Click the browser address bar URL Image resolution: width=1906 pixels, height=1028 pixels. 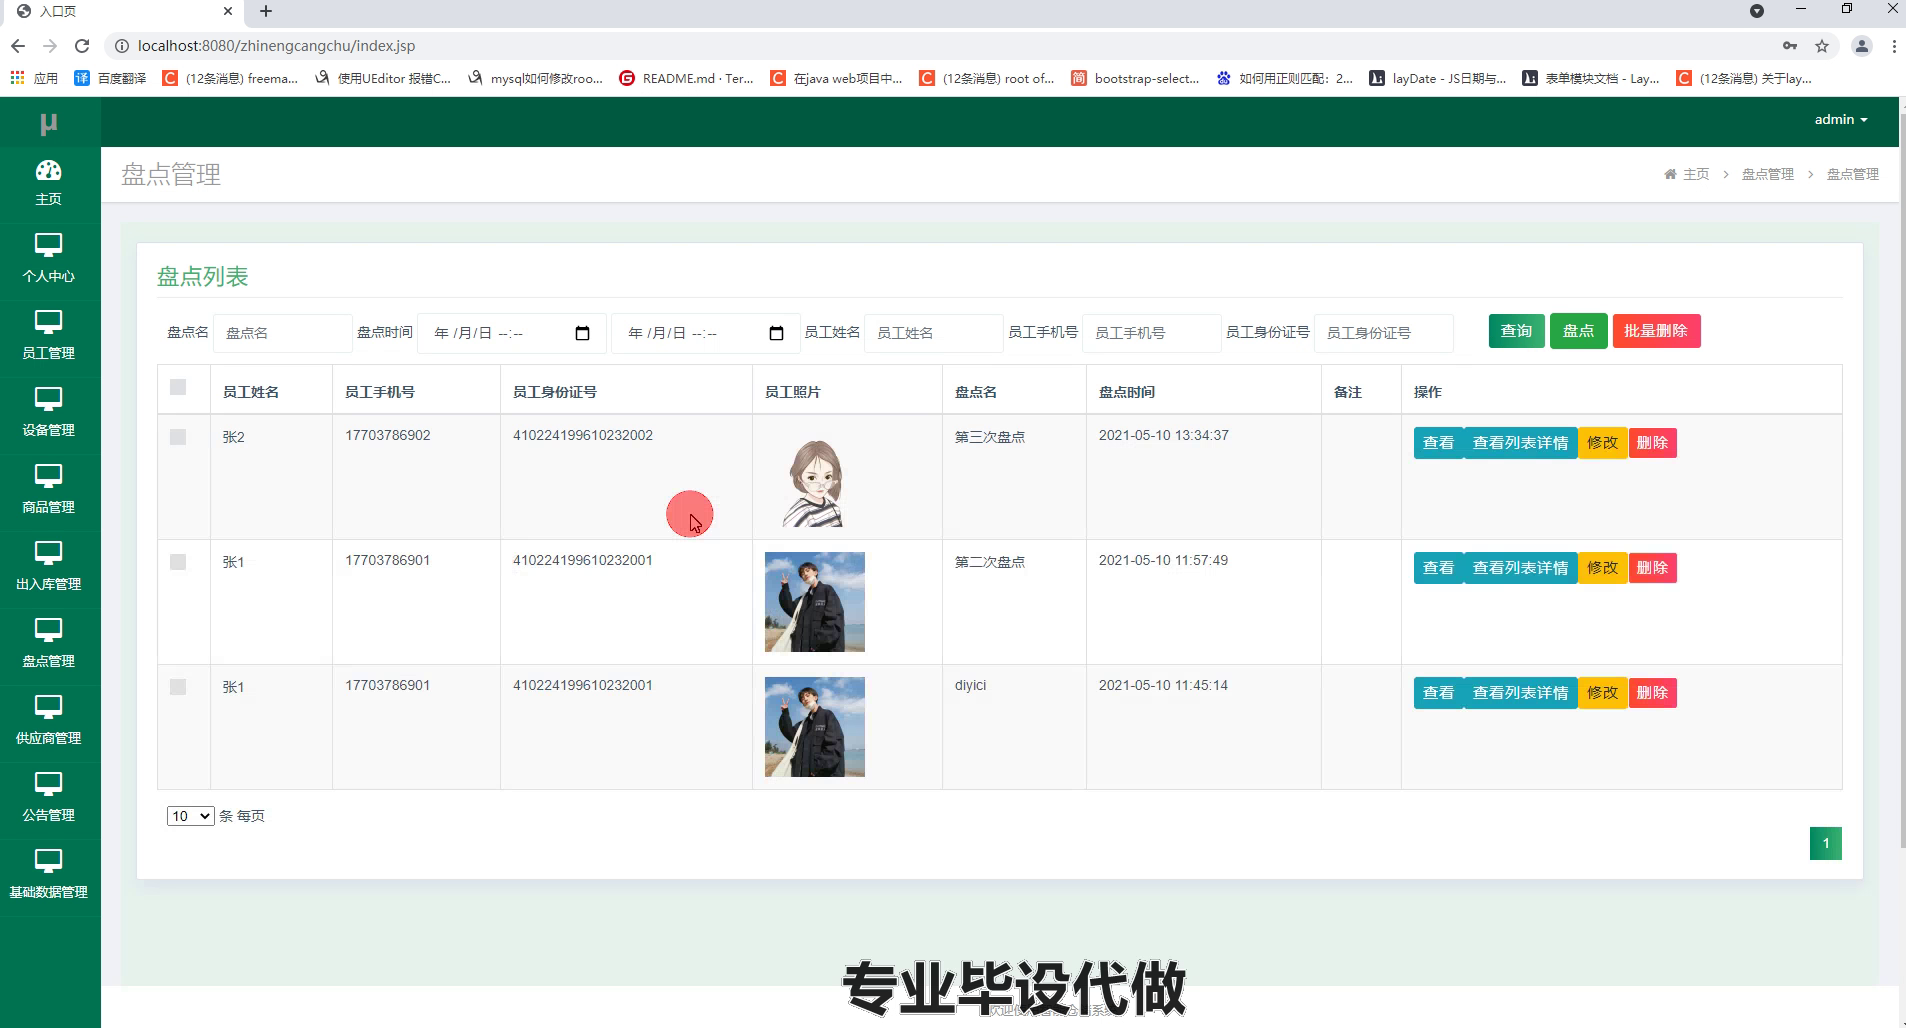(x=276, y=46)
